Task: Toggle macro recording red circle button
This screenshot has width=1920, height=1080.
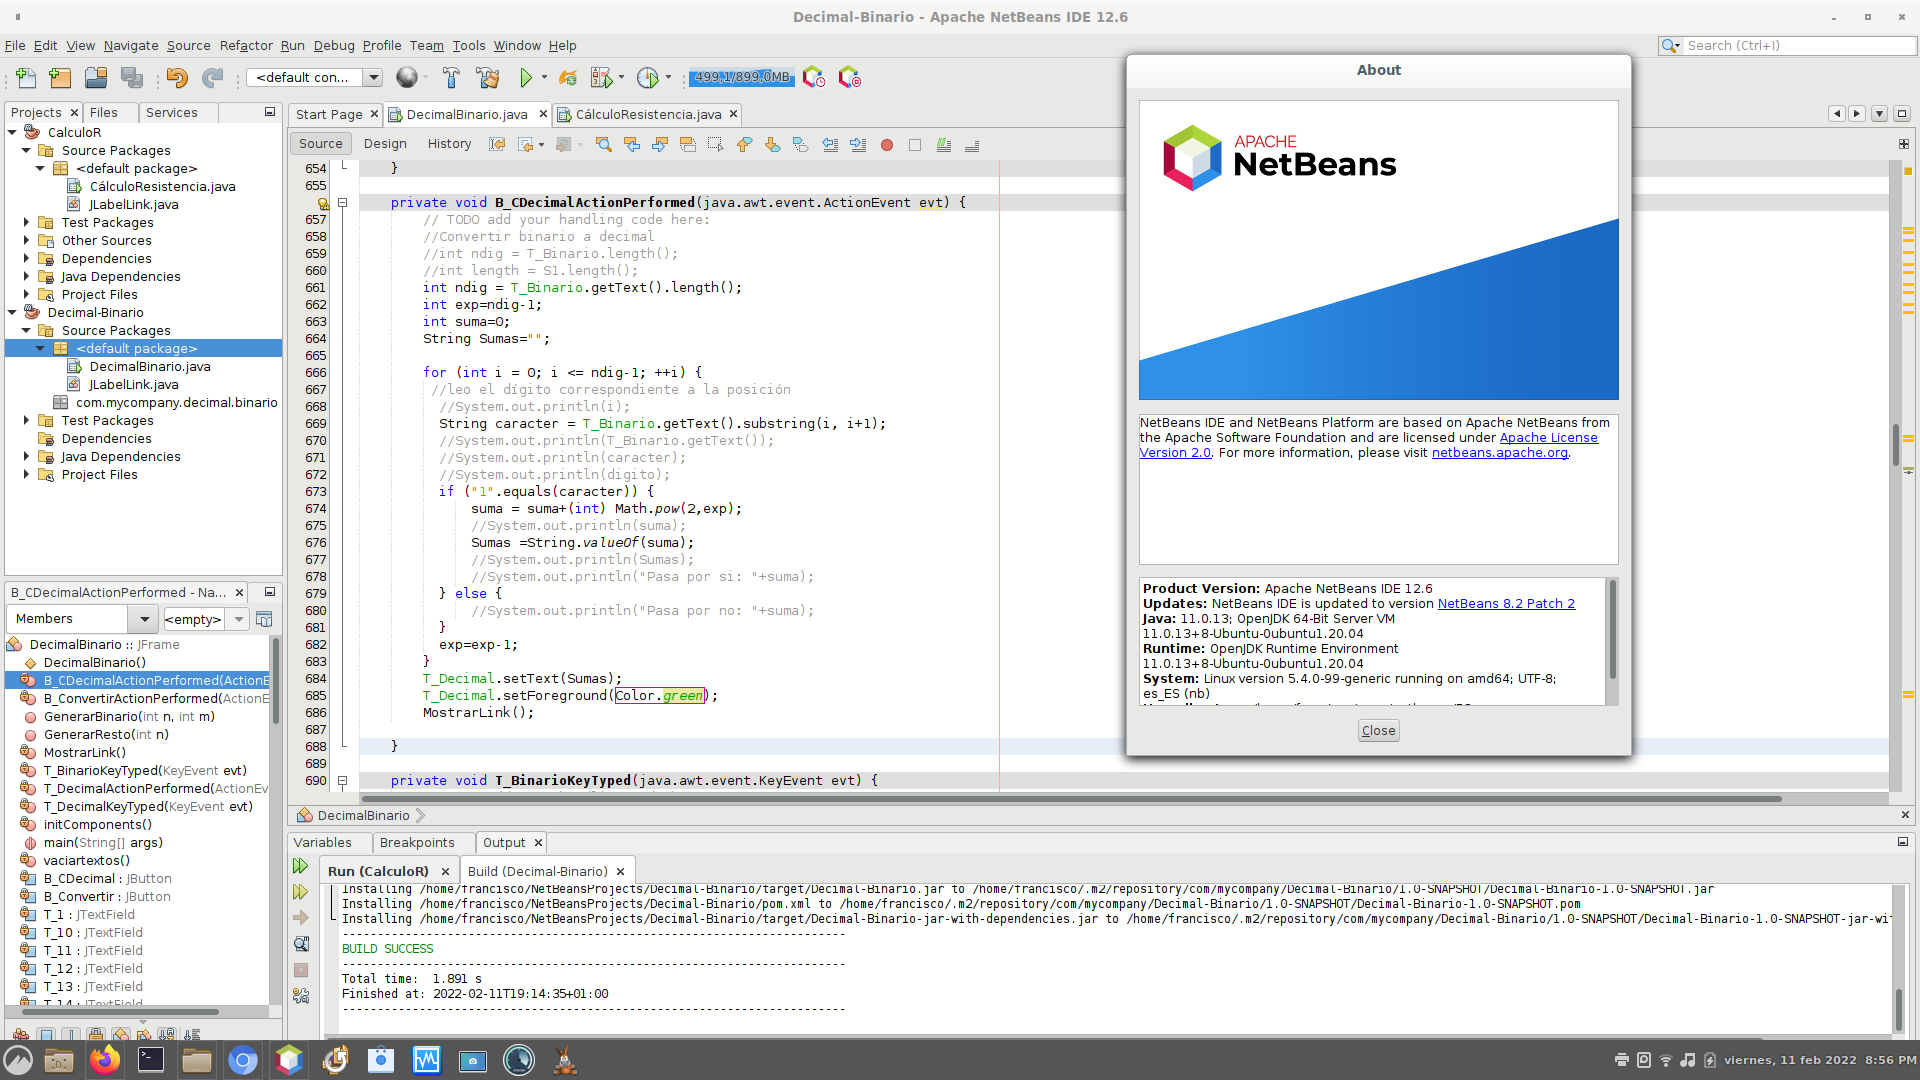Action: coord(886,145)
